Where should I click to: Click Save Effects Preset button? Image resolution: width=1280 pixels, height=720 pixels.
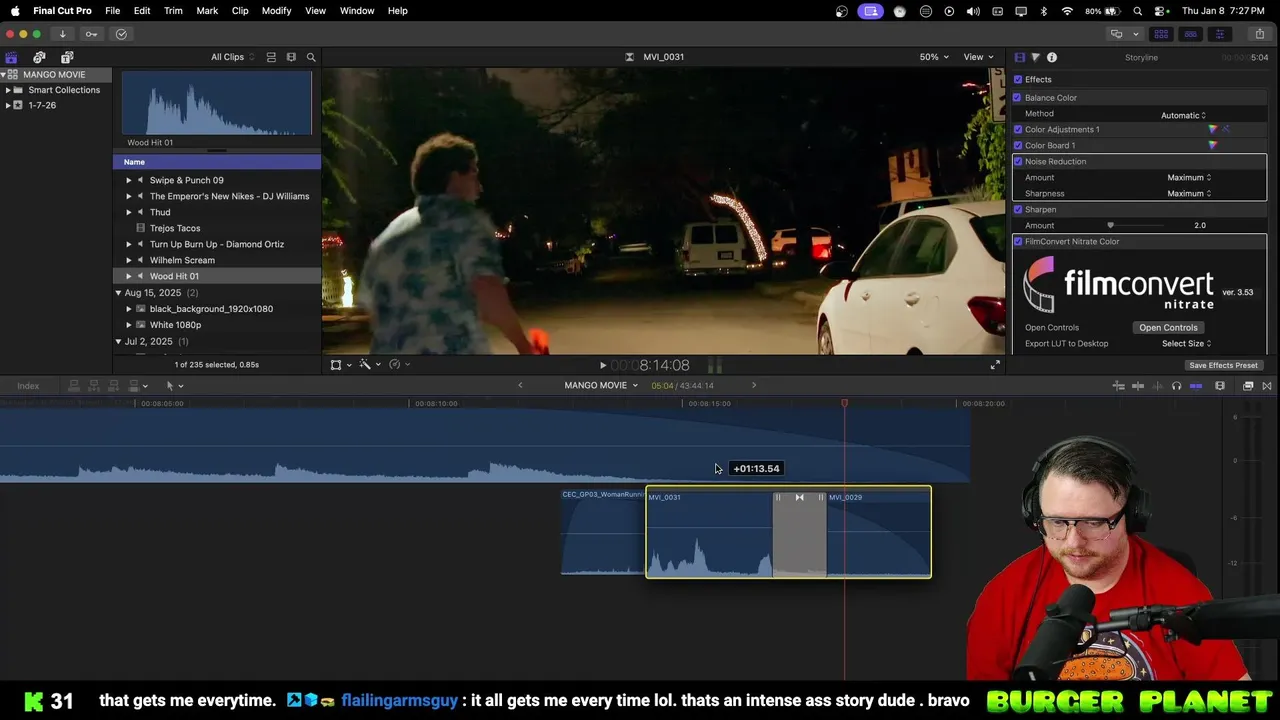tap(1223, 366)
